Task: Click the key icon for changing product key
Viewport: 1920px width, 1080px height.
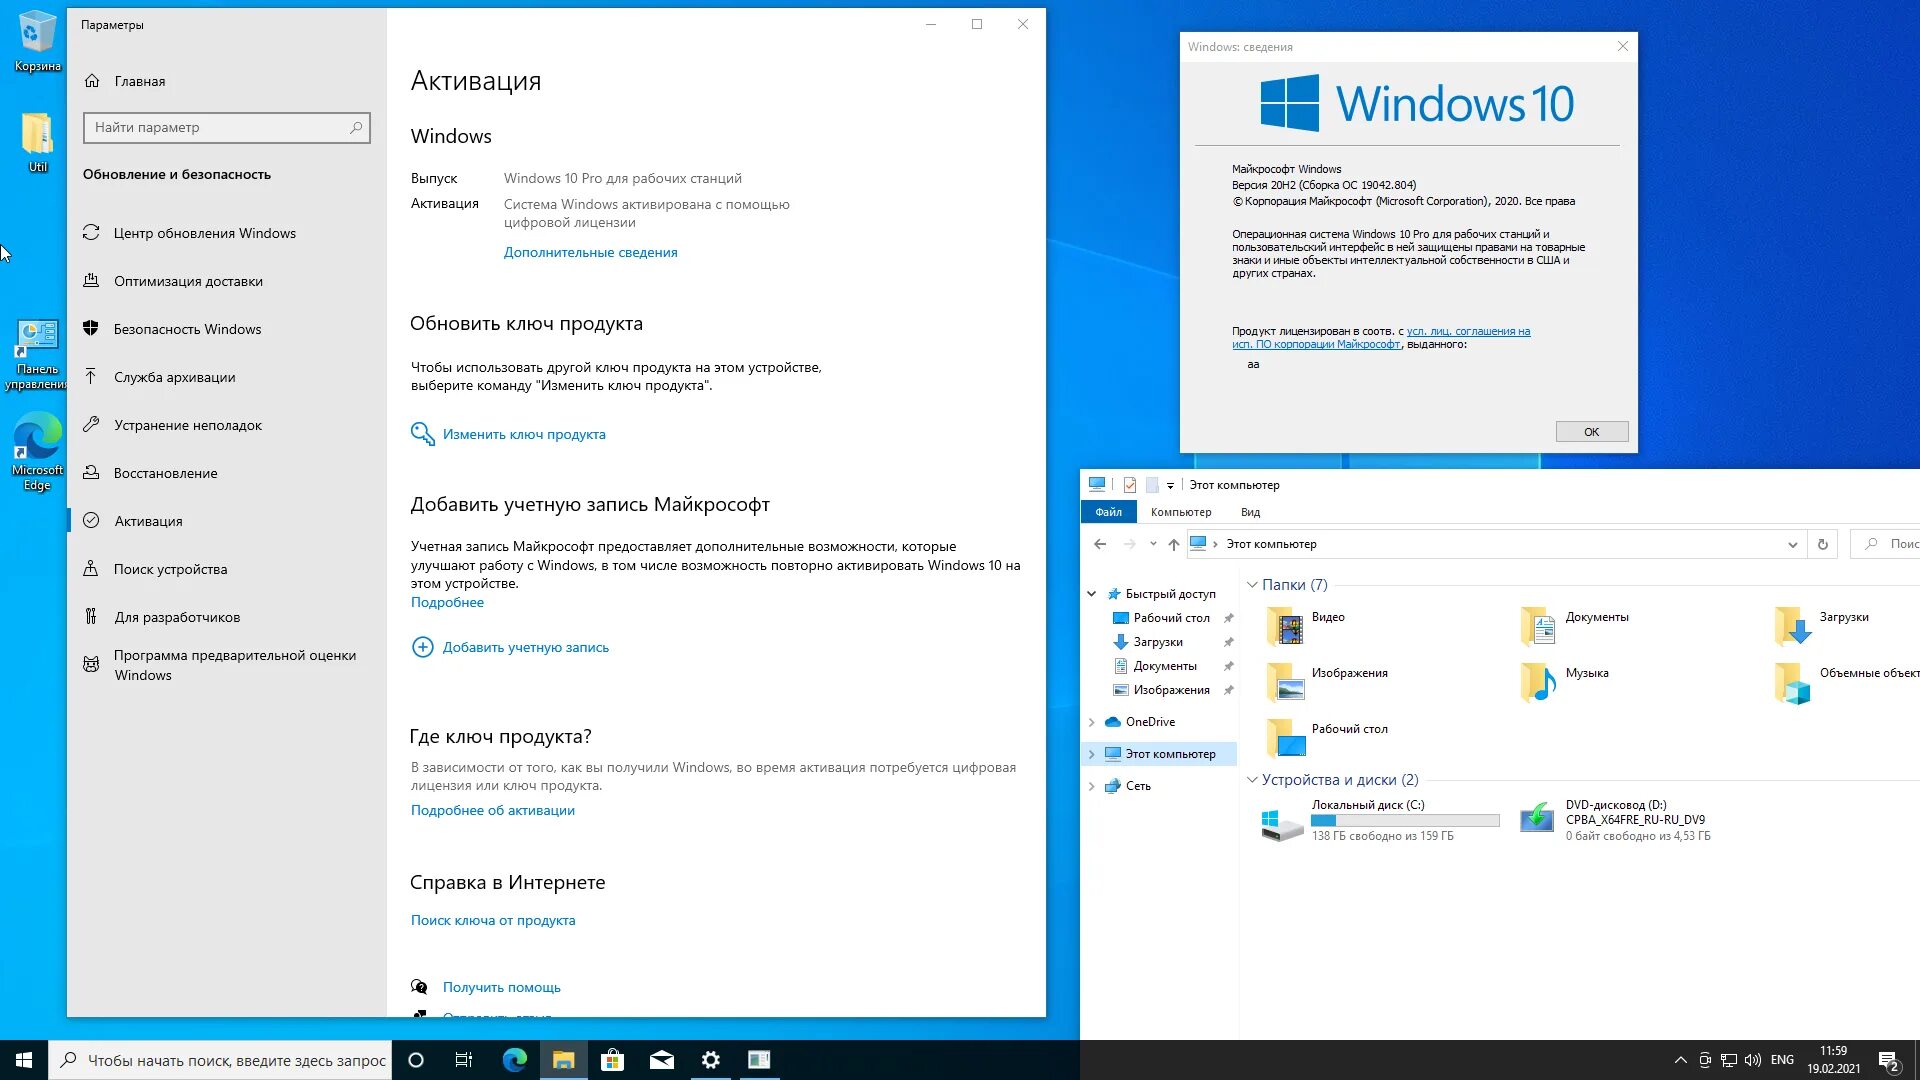Action: coord(422,434)
